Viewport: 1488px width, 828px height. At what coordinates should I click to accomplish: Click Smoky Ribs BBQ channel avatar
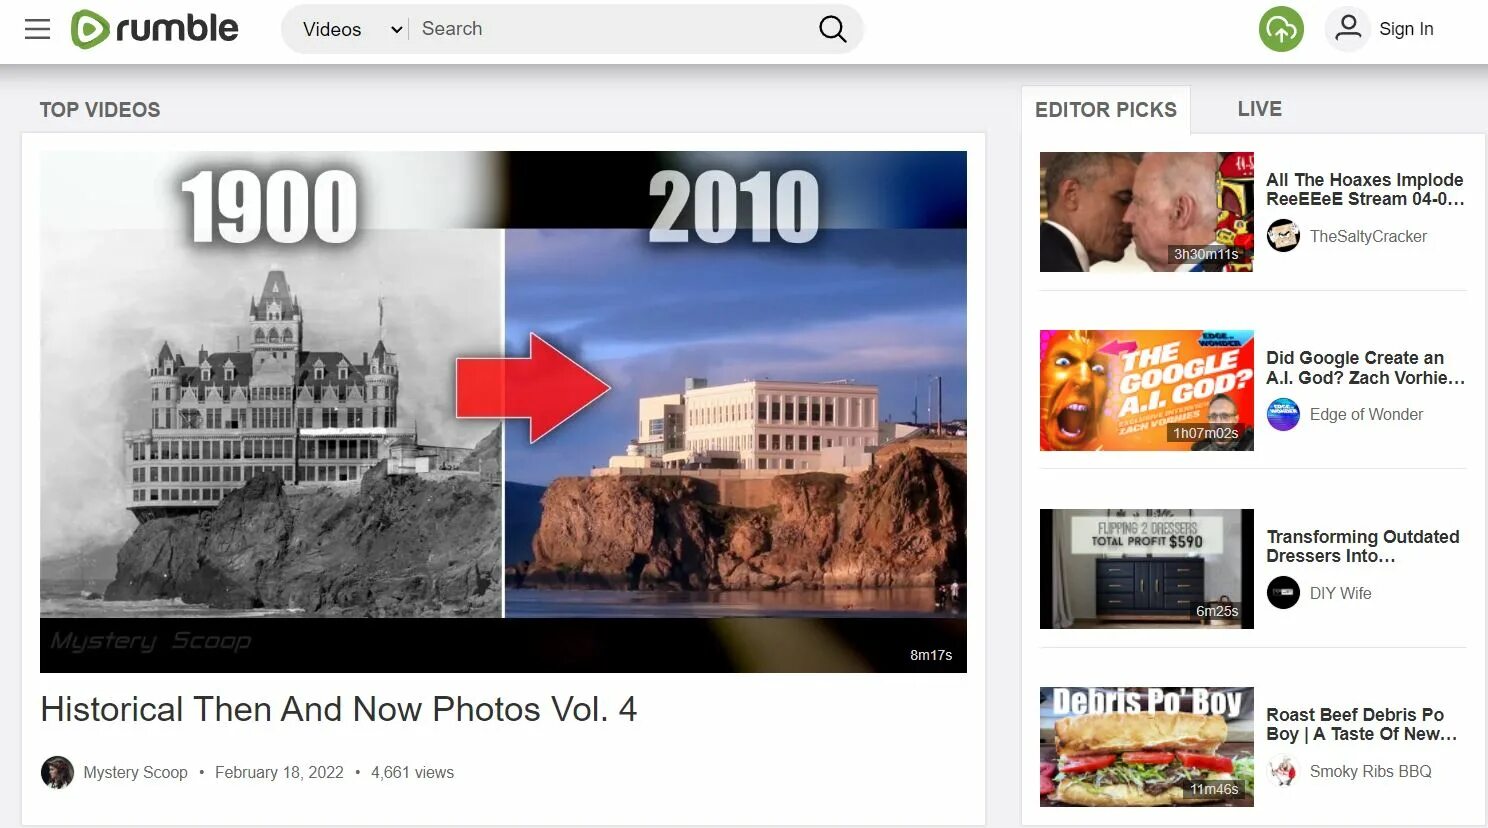1283,771
